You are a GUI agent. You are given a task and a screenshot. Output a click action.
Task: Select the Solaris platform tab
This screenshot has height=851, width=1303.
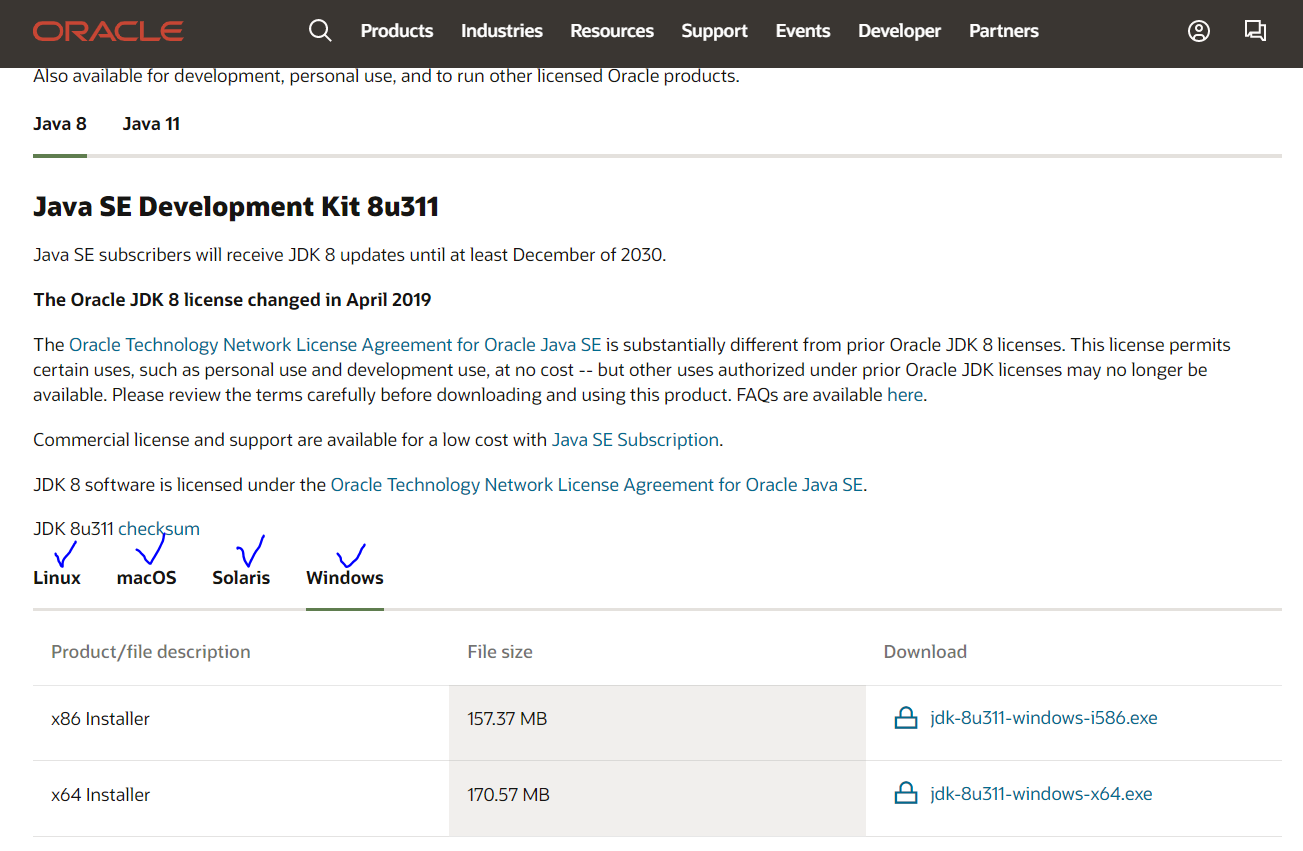tap(241, 578)
